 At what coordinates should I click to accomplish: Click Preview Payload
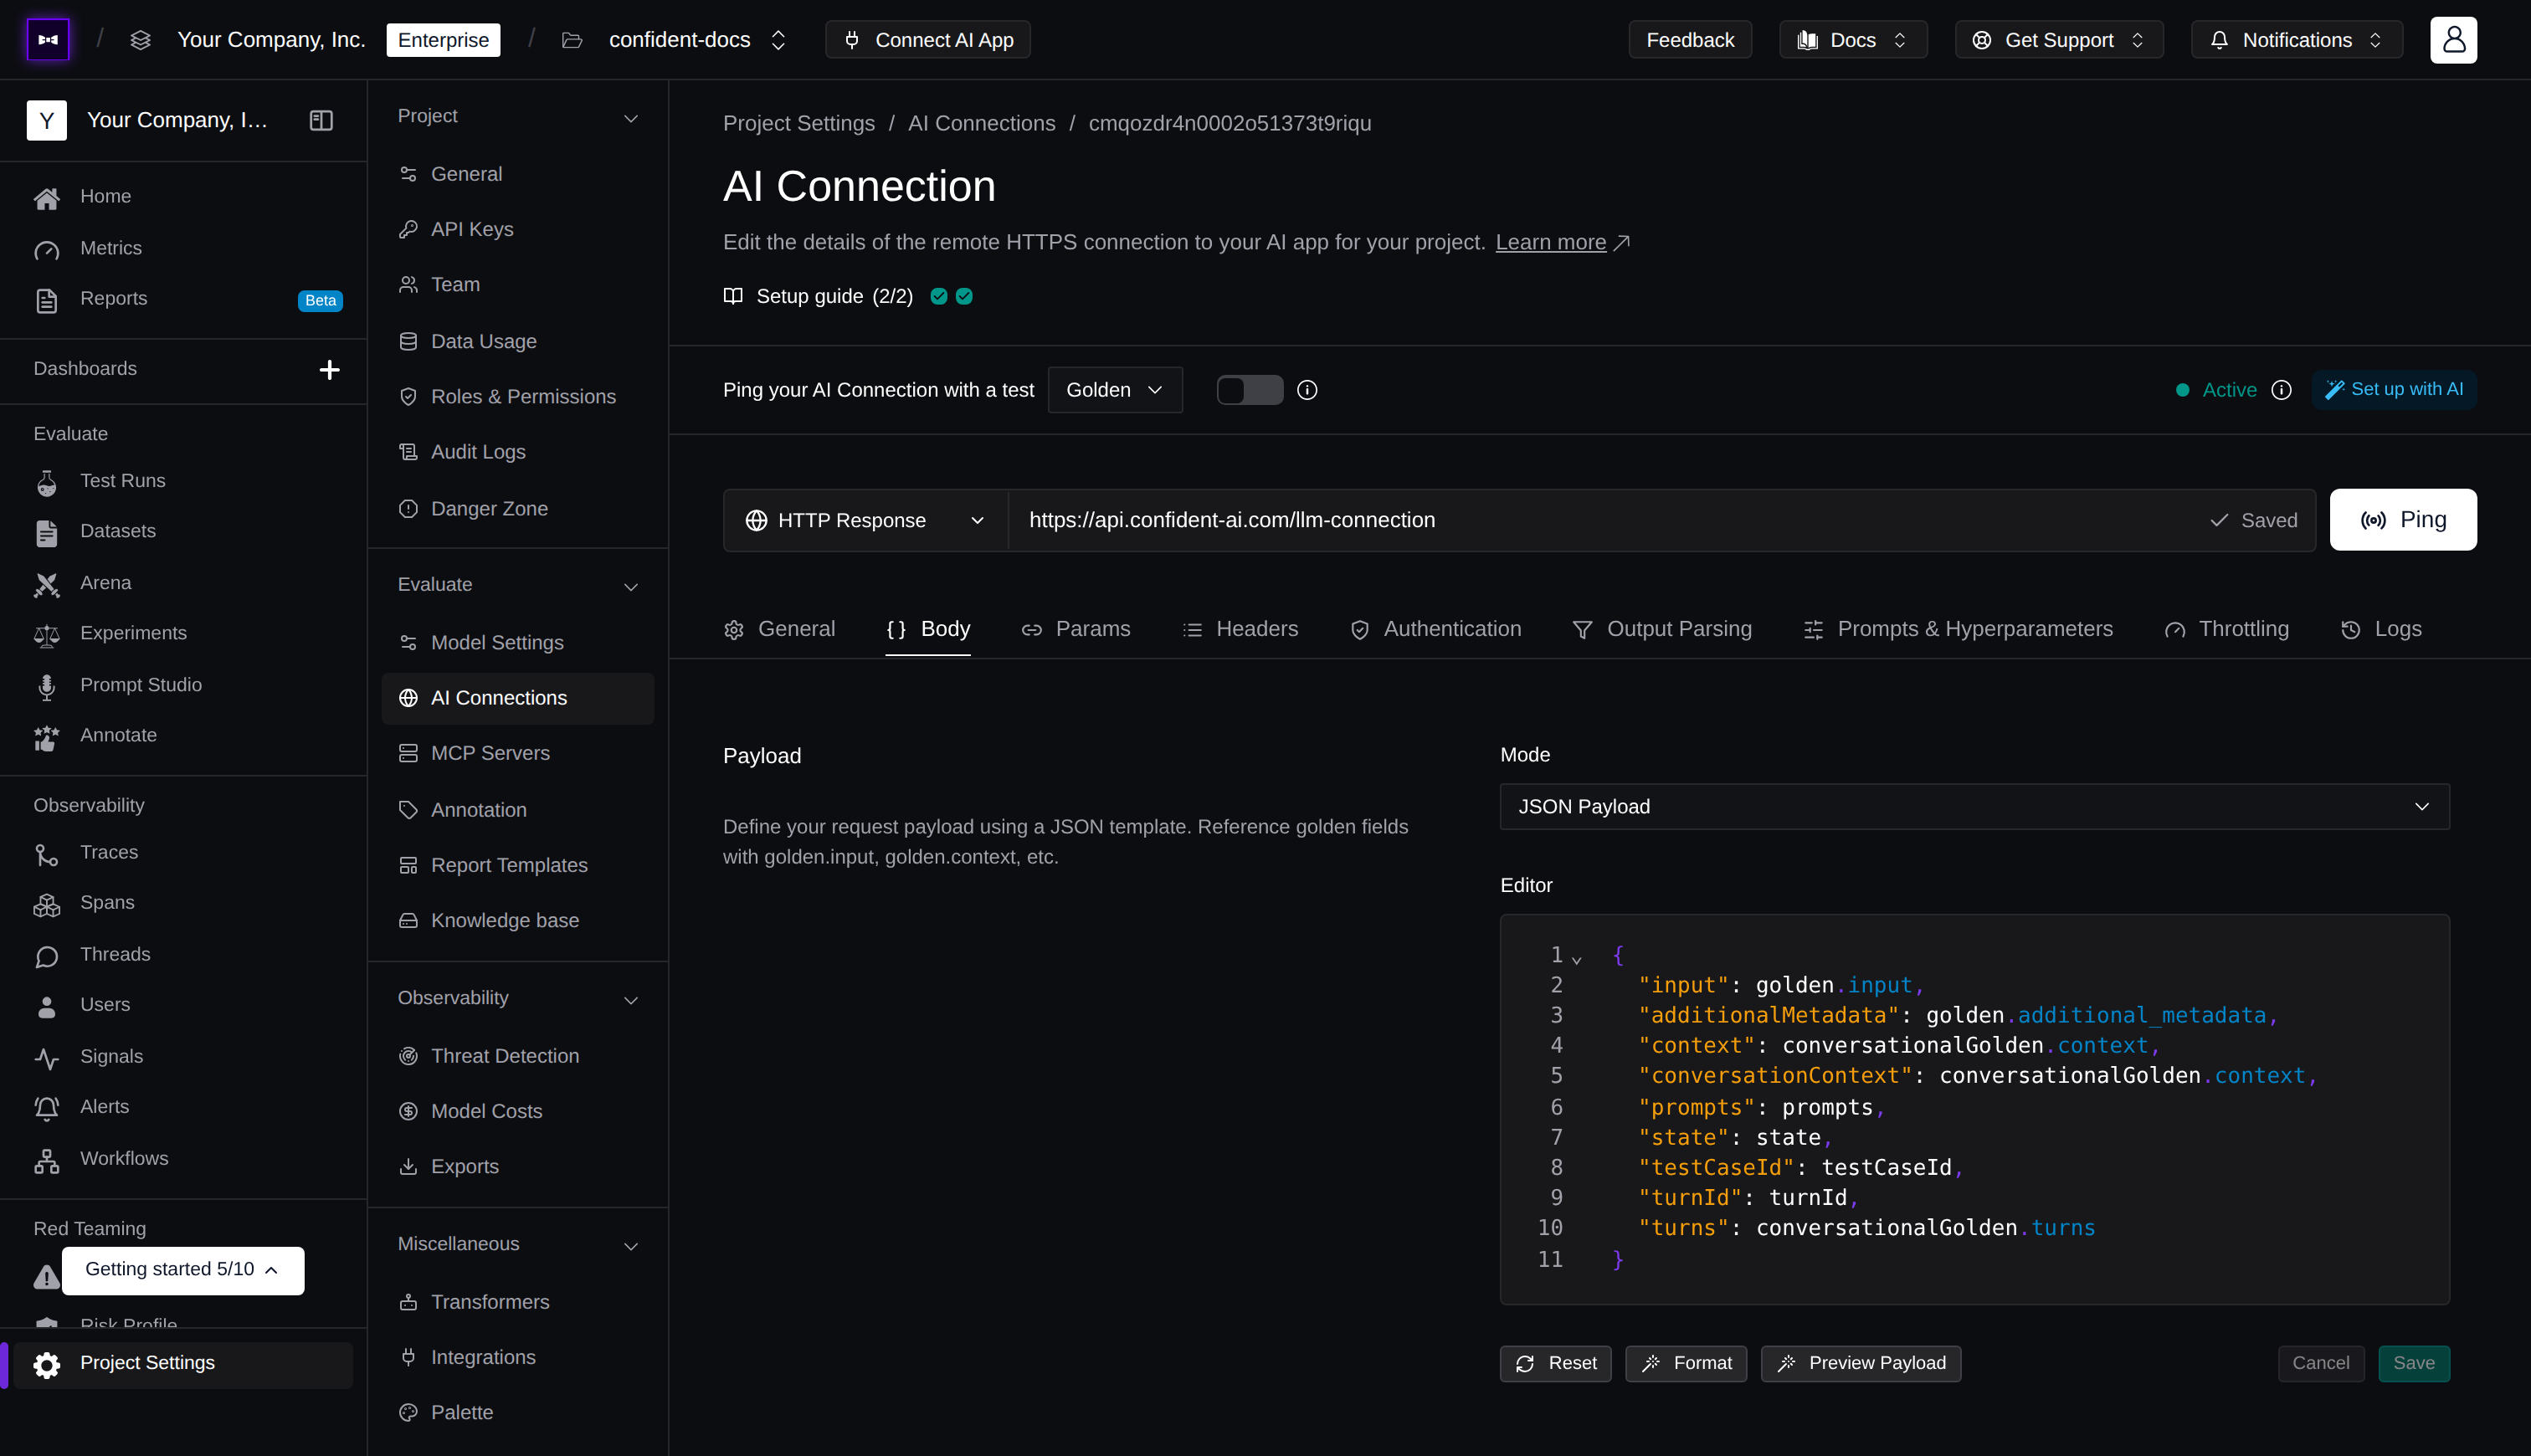point(1861,1364)
